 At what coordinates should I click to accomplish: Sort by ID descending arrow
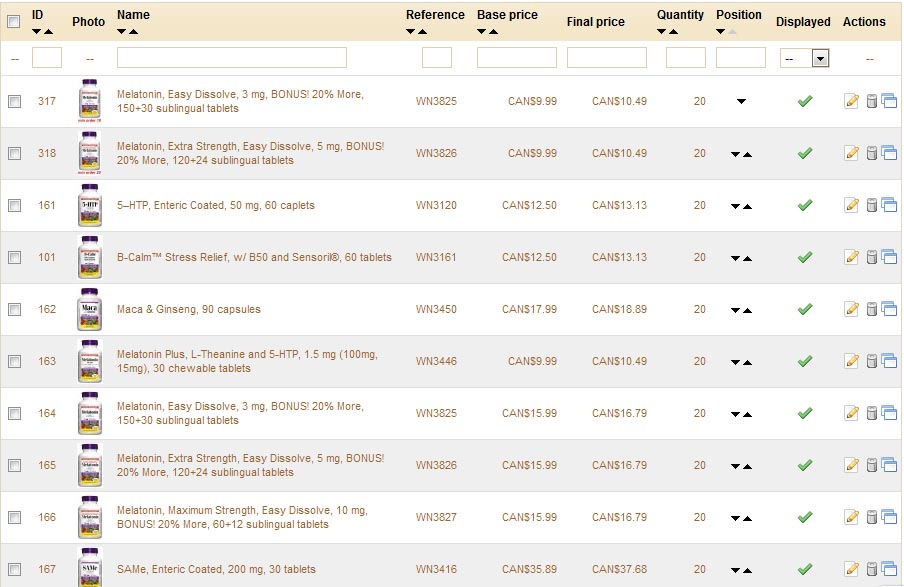pyautogui.click(x=36, y=32)
